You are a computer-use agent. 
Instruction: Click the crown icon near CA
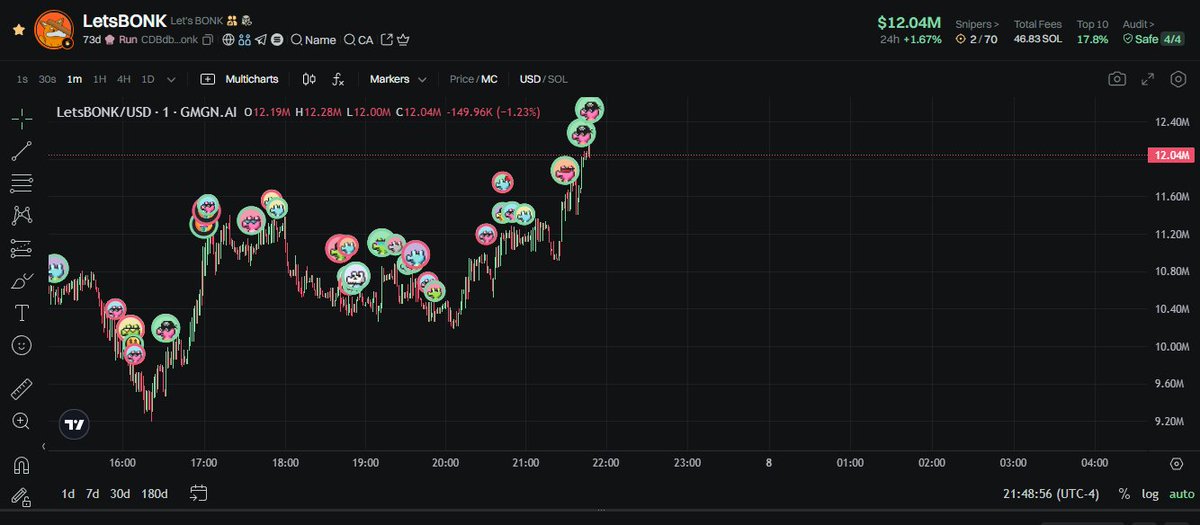403,40
